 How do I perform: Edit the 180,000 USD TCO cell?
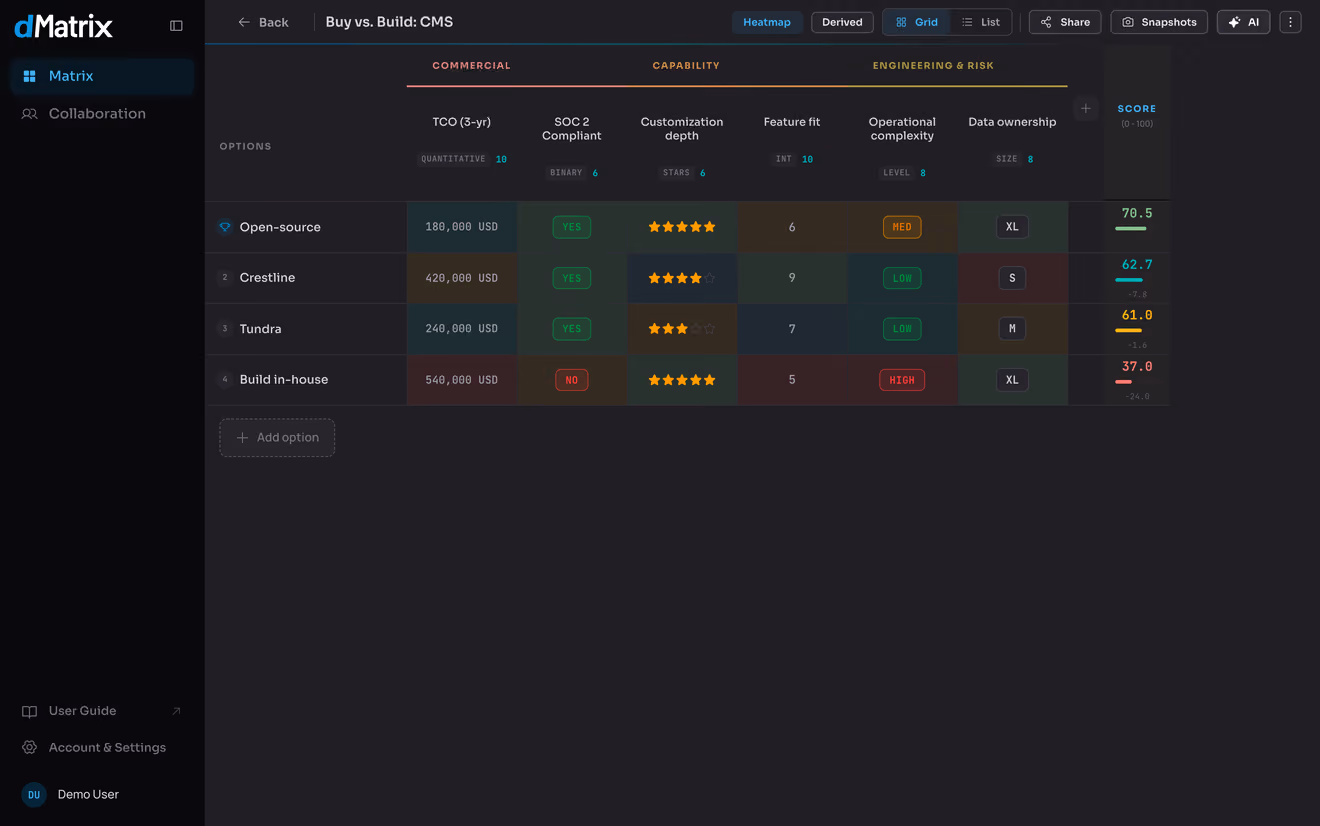click(x=462, y=227)
